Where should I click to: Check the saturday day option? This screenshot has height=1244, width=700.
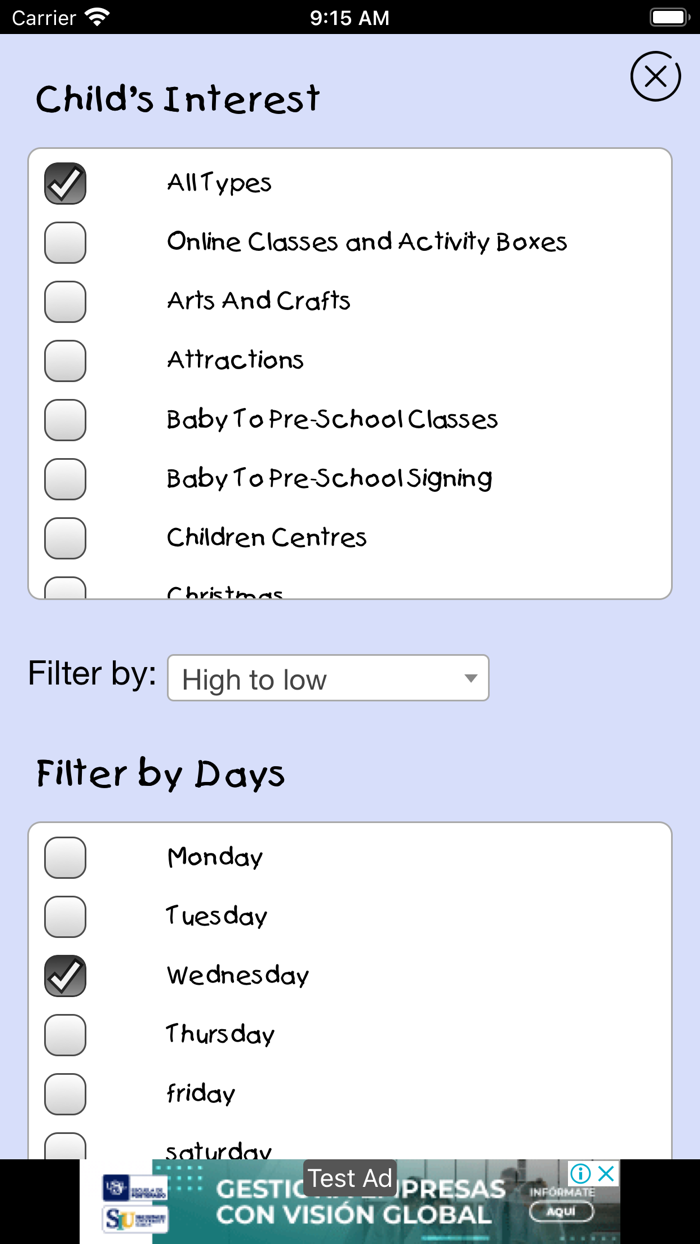[x=64, y=1147]
